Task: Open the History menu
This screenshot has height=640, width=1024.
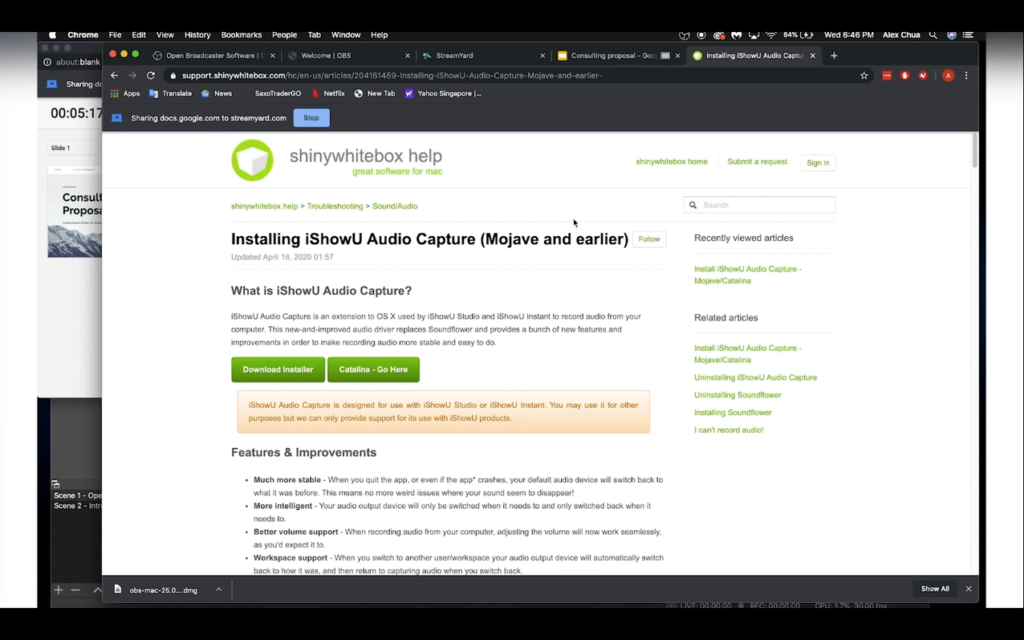Action: [197, 35]
